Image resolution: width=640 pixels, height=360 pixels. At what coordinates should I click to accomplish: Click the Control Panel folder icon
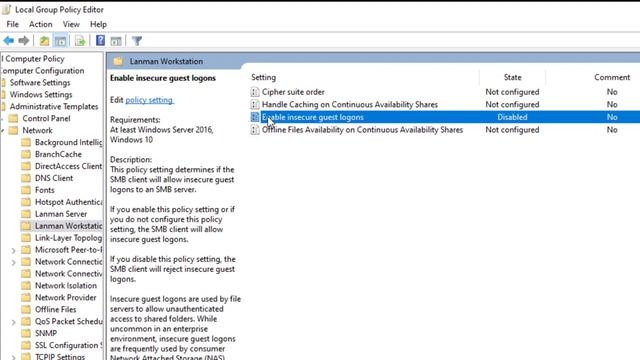click(x=13, y=118)
